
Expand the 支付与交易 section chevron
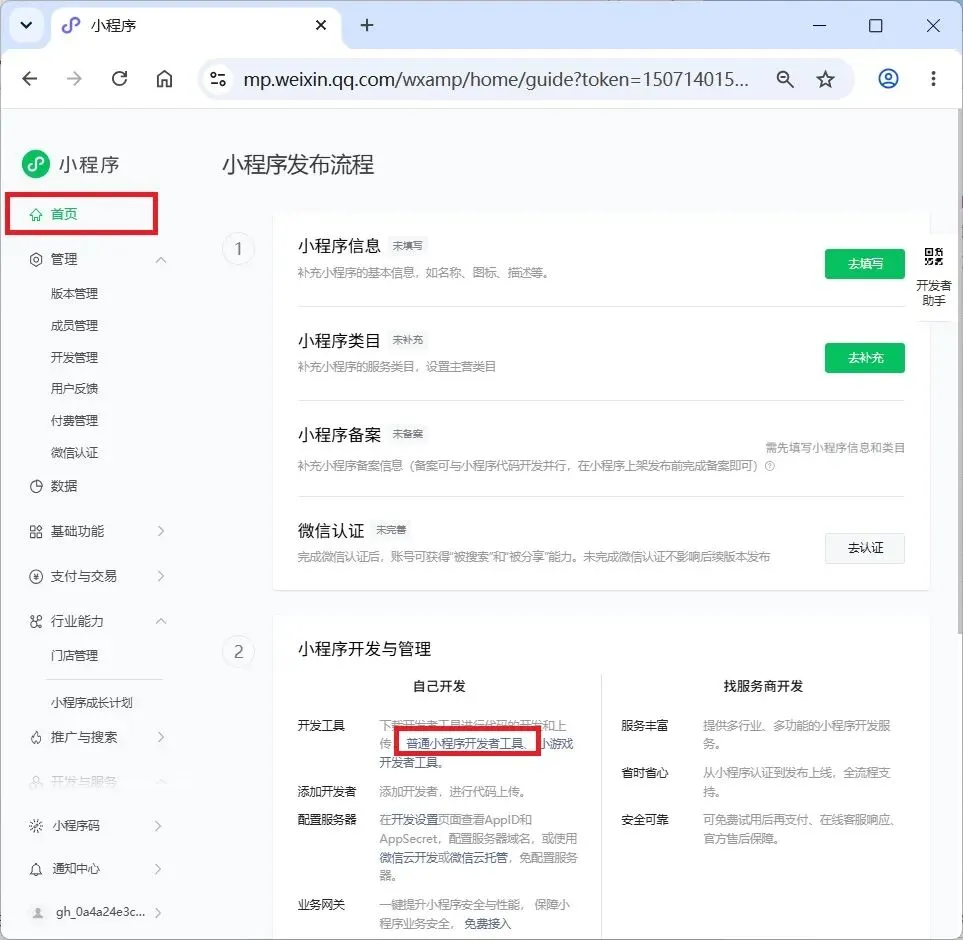coord(161,576)
